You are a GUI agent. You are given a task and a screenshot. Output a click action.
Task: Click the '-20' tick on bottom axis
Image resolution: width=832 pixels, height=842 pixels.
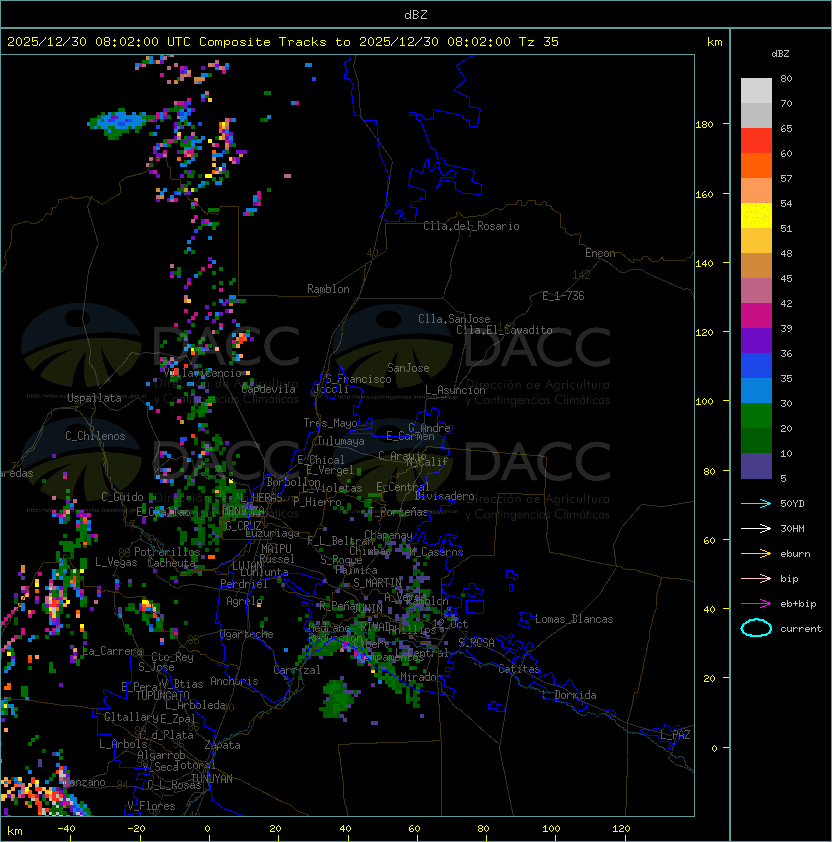(136, 829)
